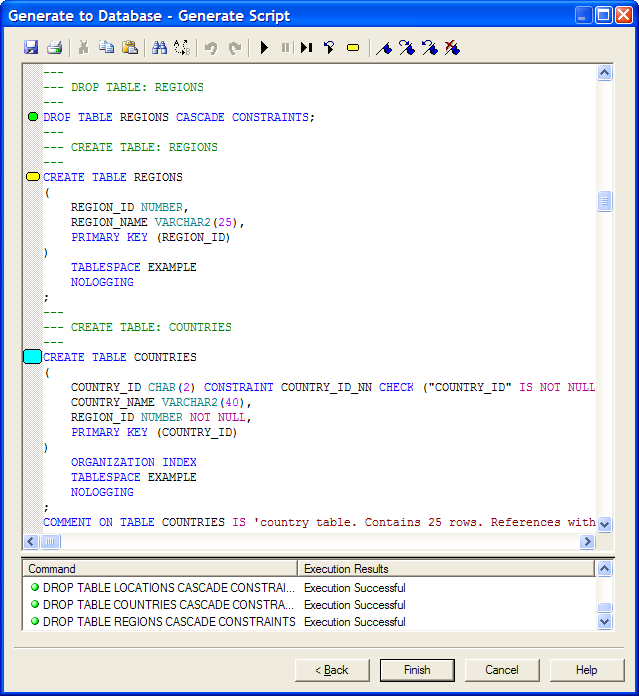Click the step execution icon
The height and width of the screenshot is (696, 639).
point(307,47)
